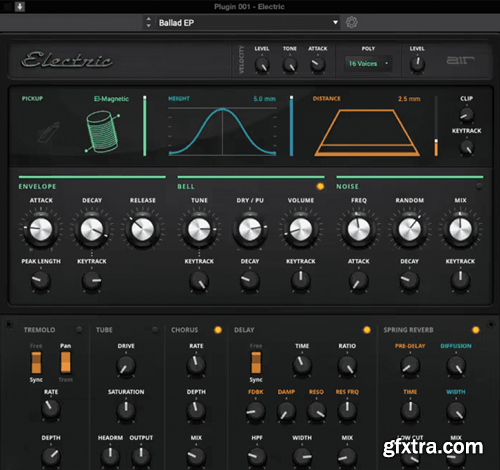Flip the Delay Free/Sync switch
The image size is (500, 470).
point(256,363)
